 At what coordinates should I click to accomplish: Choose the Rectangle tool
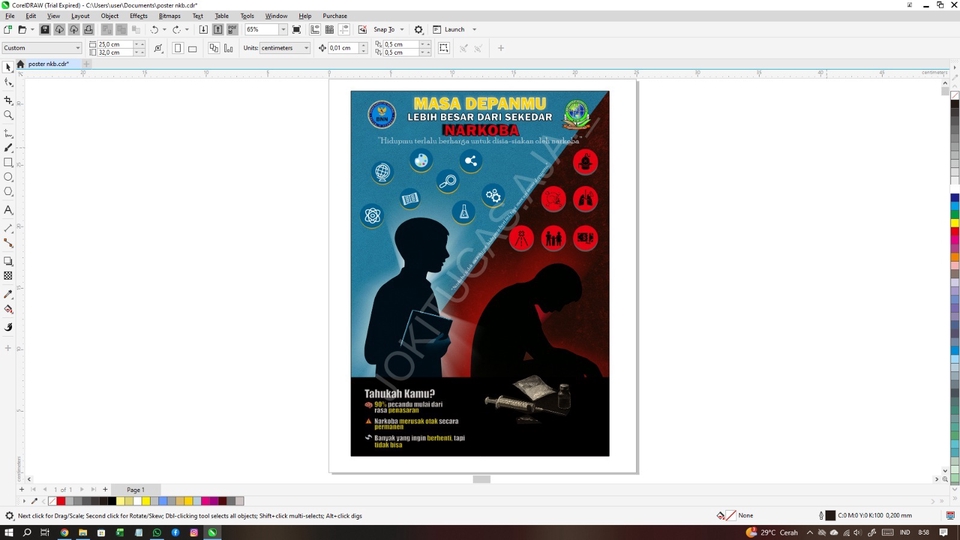point(9,162)
